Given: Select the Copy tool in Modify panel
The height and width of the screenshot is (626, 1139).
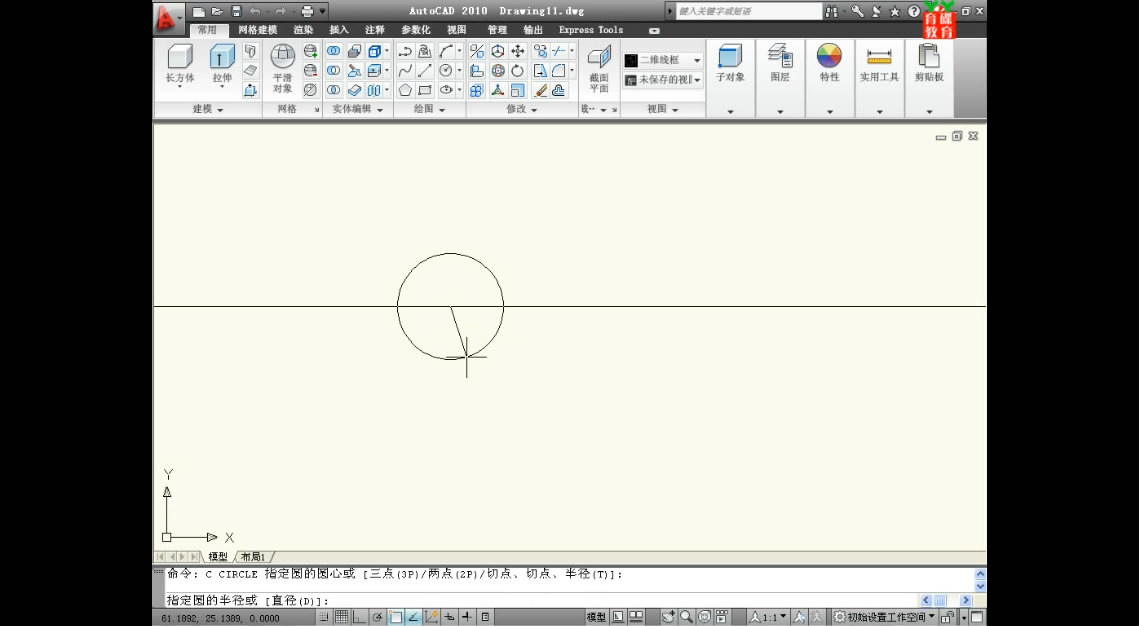Looking at the screenshot, I should (540, 51).
